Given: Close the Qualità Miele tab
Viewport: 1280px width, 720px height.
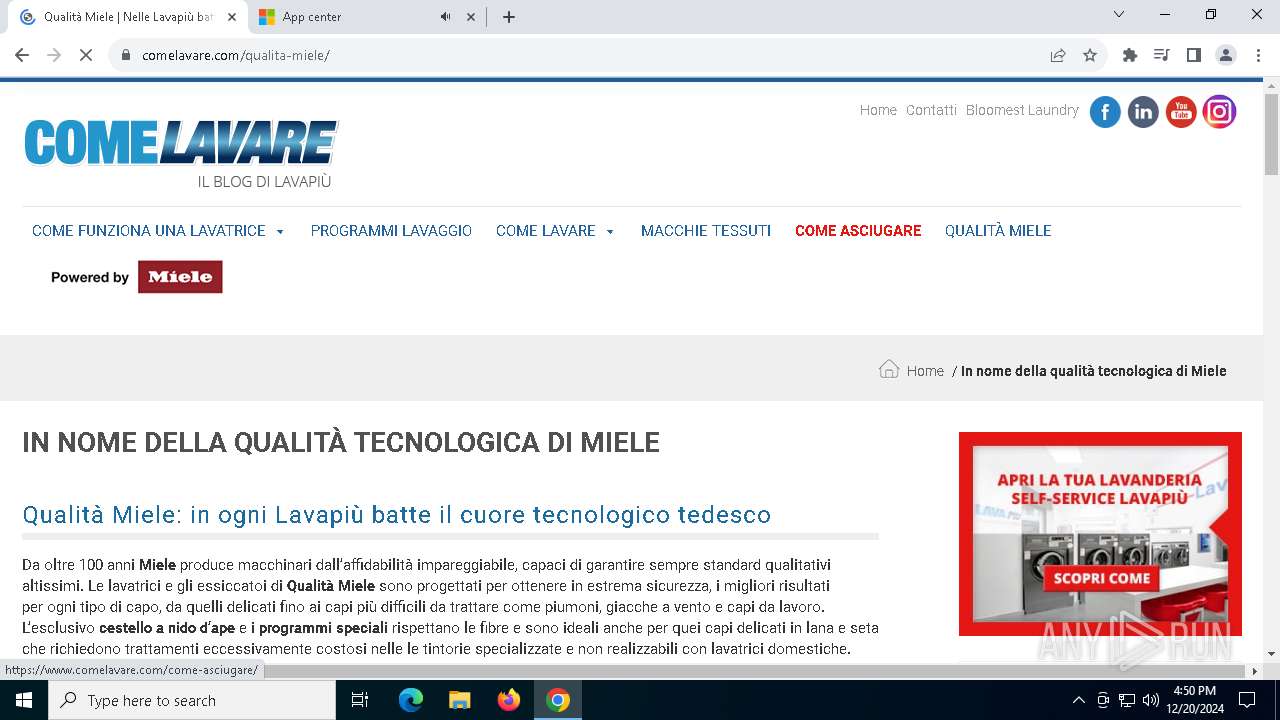Looking at the screenshot, I should (x=232, y=17).
